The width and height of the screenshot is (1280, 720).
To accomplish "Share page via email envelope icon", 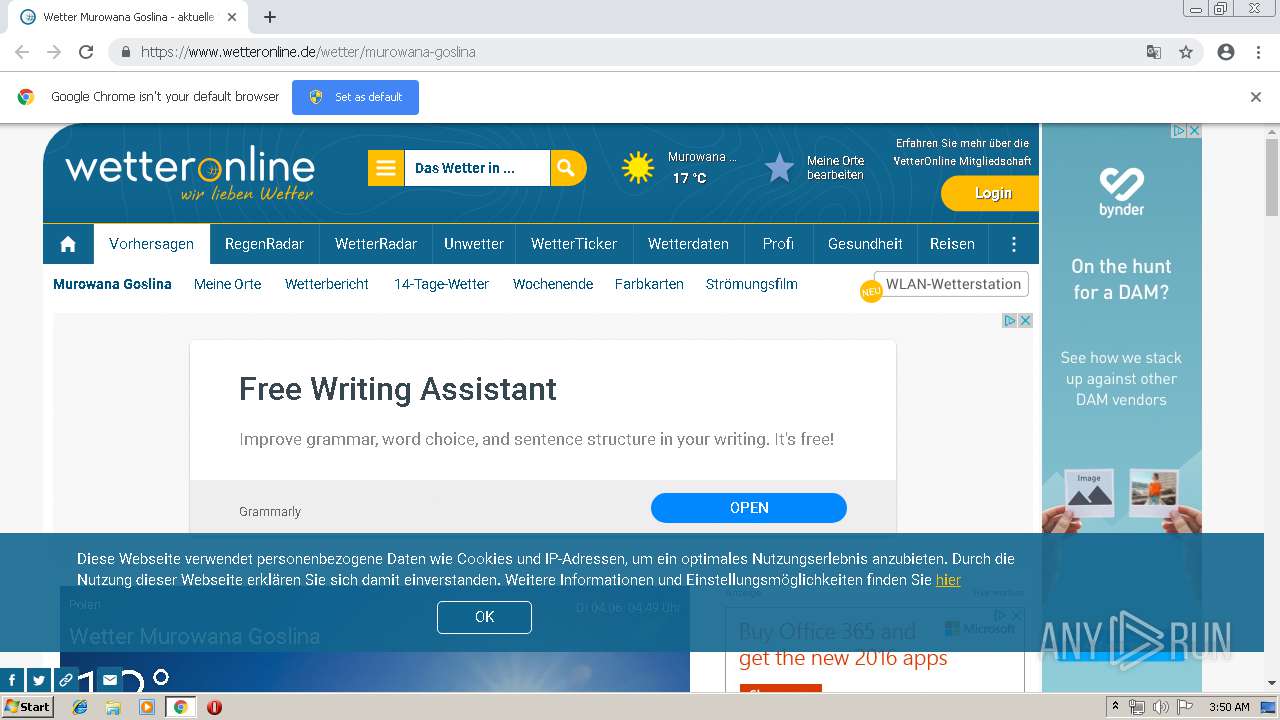I will (x=110, y=680).
